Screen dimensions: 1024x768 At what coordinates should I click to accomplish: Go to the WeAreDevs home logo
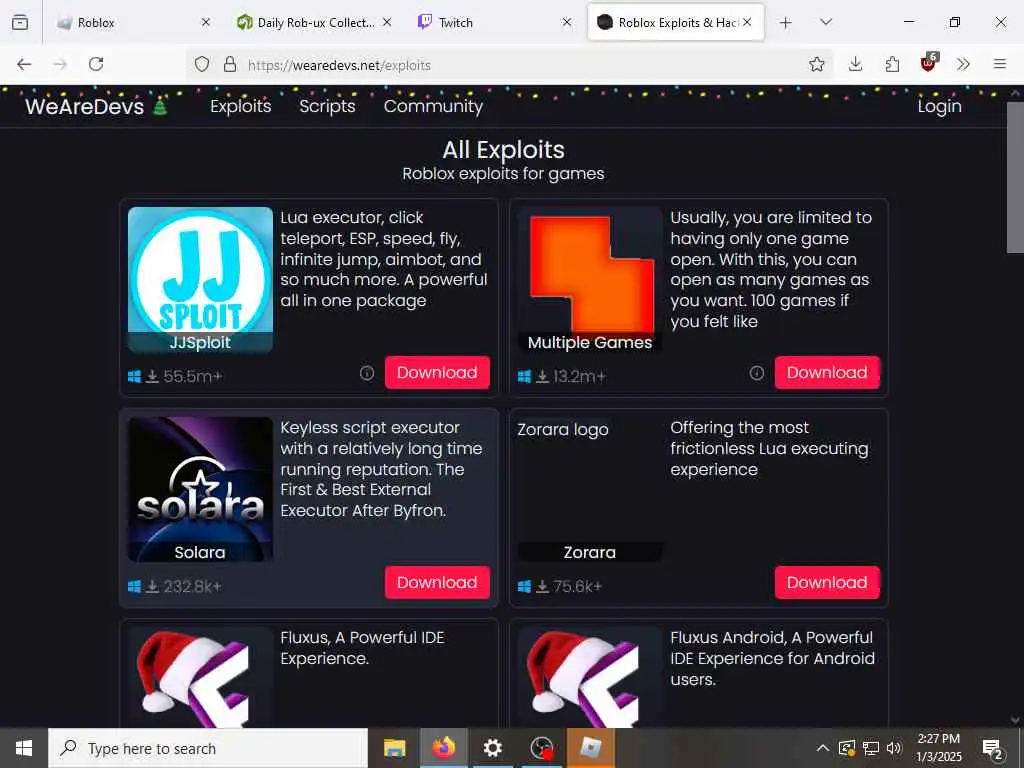pyautogui.click(x=96, y=106)
